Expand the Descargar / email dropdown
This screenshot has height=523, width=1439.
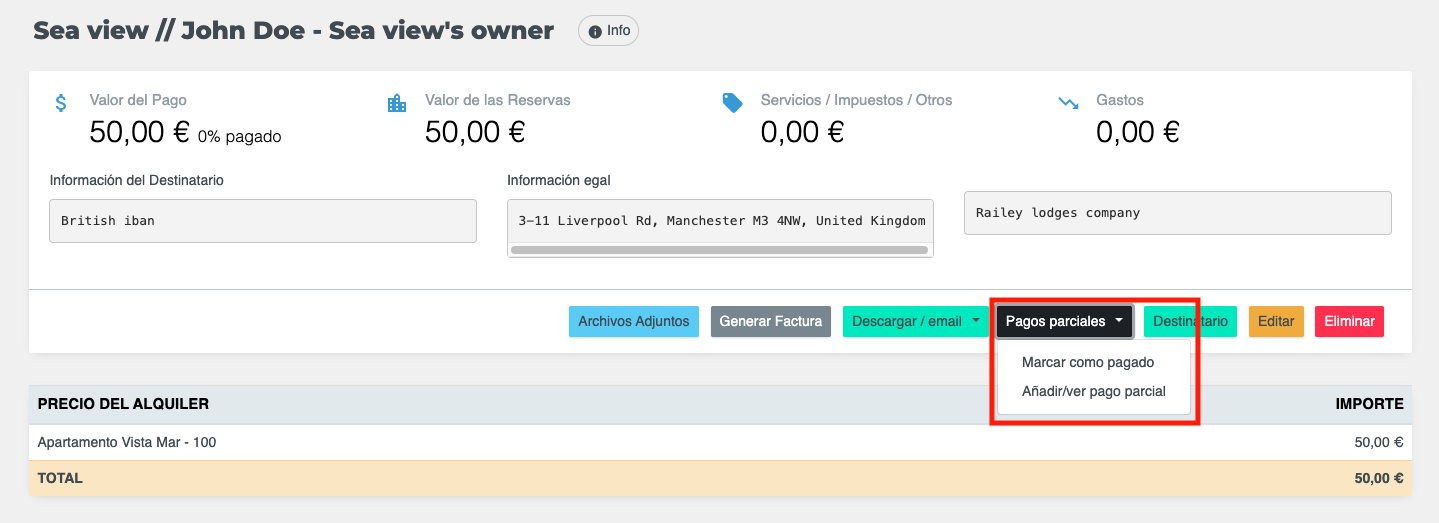tap(916, 321)
